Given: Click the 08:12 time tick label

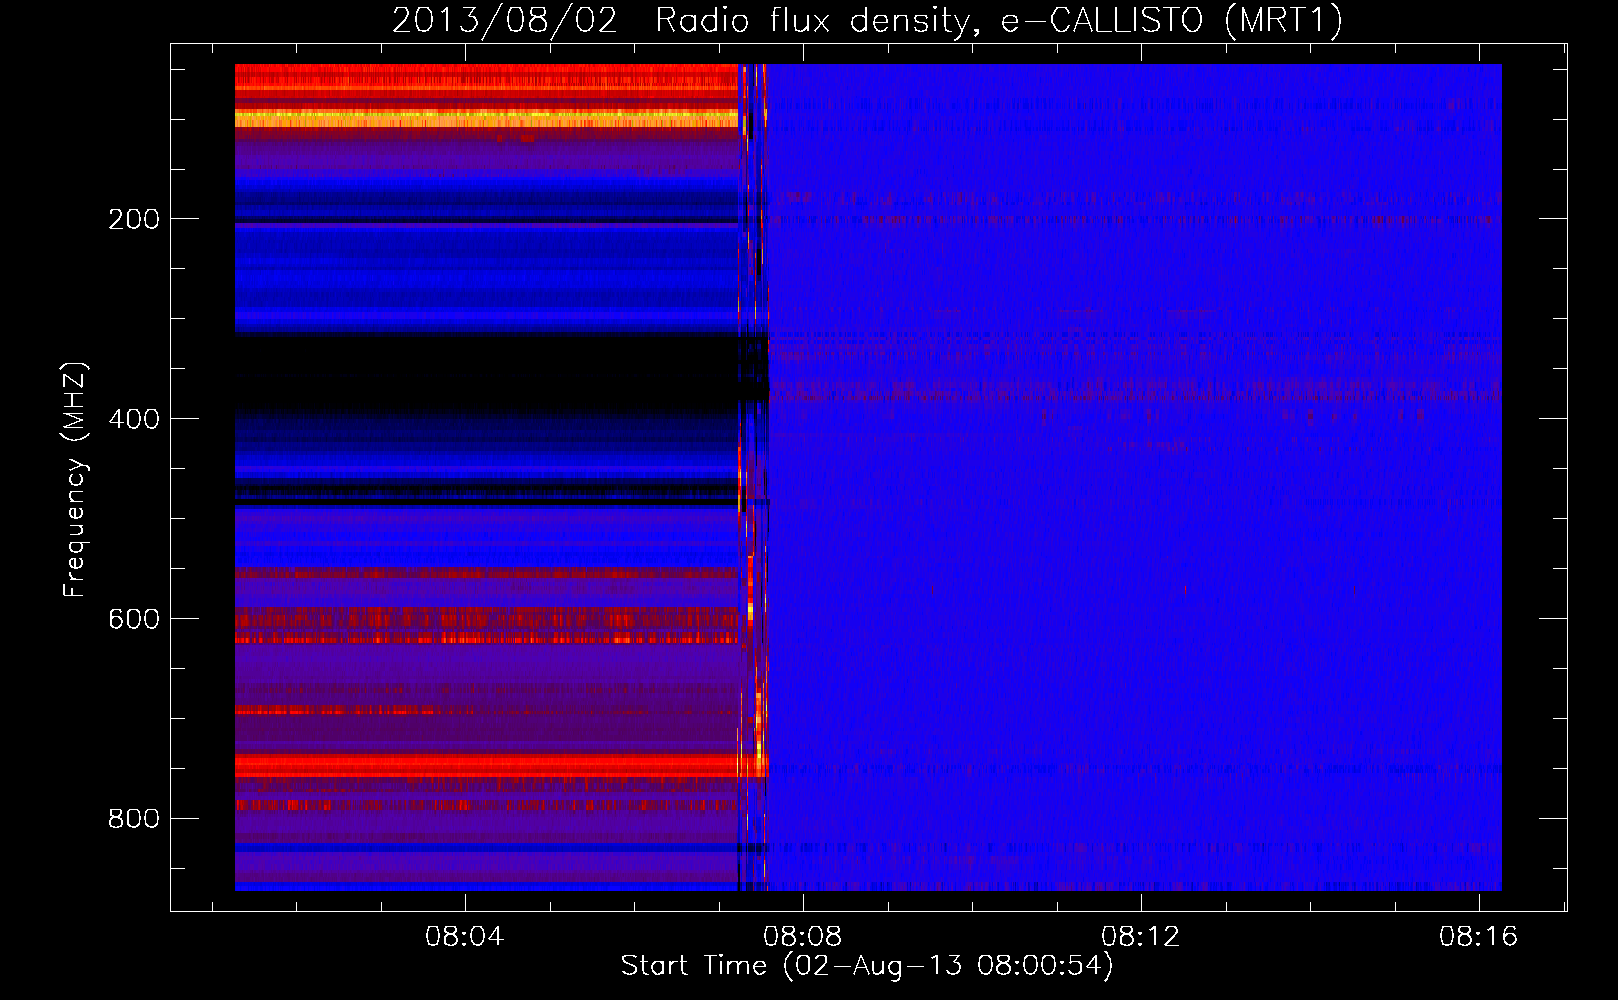Looking at the screenshot, I should coord(1140,937).
